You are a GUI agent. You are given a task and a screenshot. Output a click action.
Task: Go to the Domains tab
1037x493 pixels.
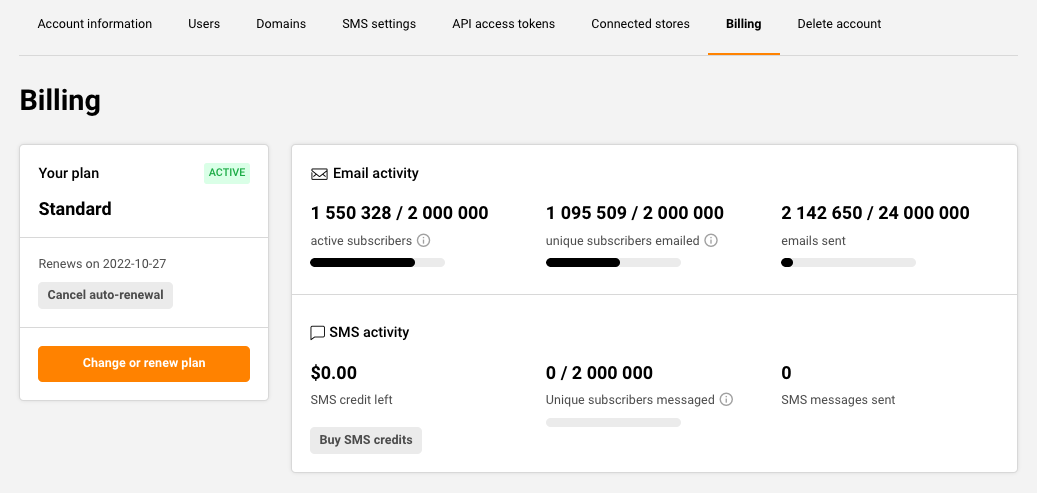(281, 24)
